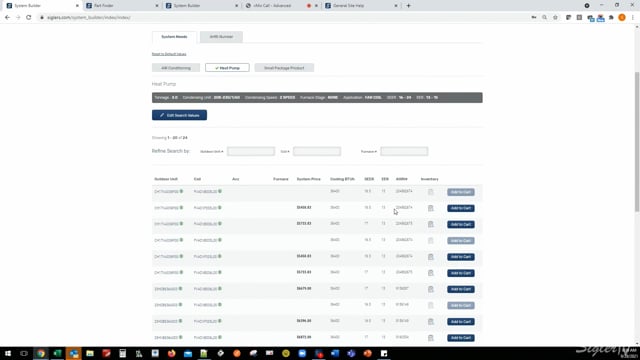Close the Part Finder browser tab
The width and height of the screenshot is (640, 360).
tap(157, 6)
